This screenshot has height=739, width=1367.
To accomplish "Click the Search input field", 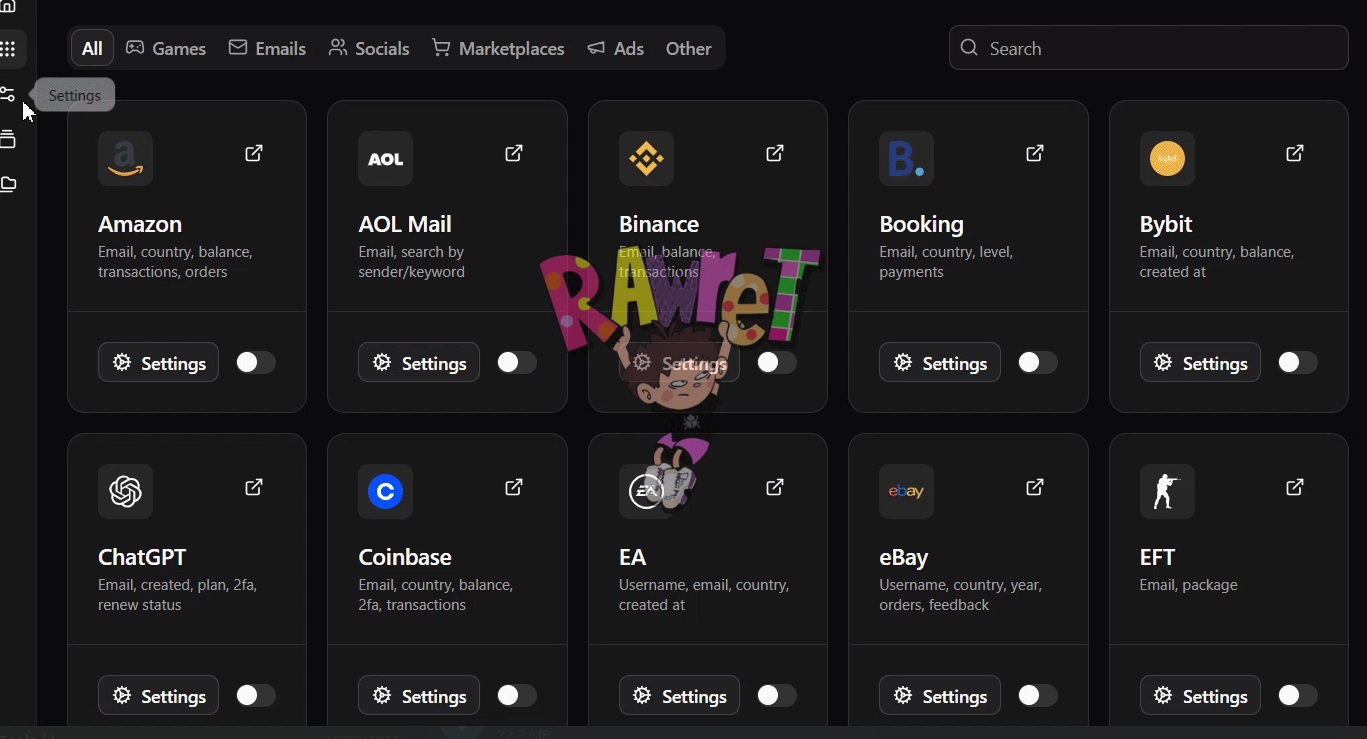I will pos(1148,48).
